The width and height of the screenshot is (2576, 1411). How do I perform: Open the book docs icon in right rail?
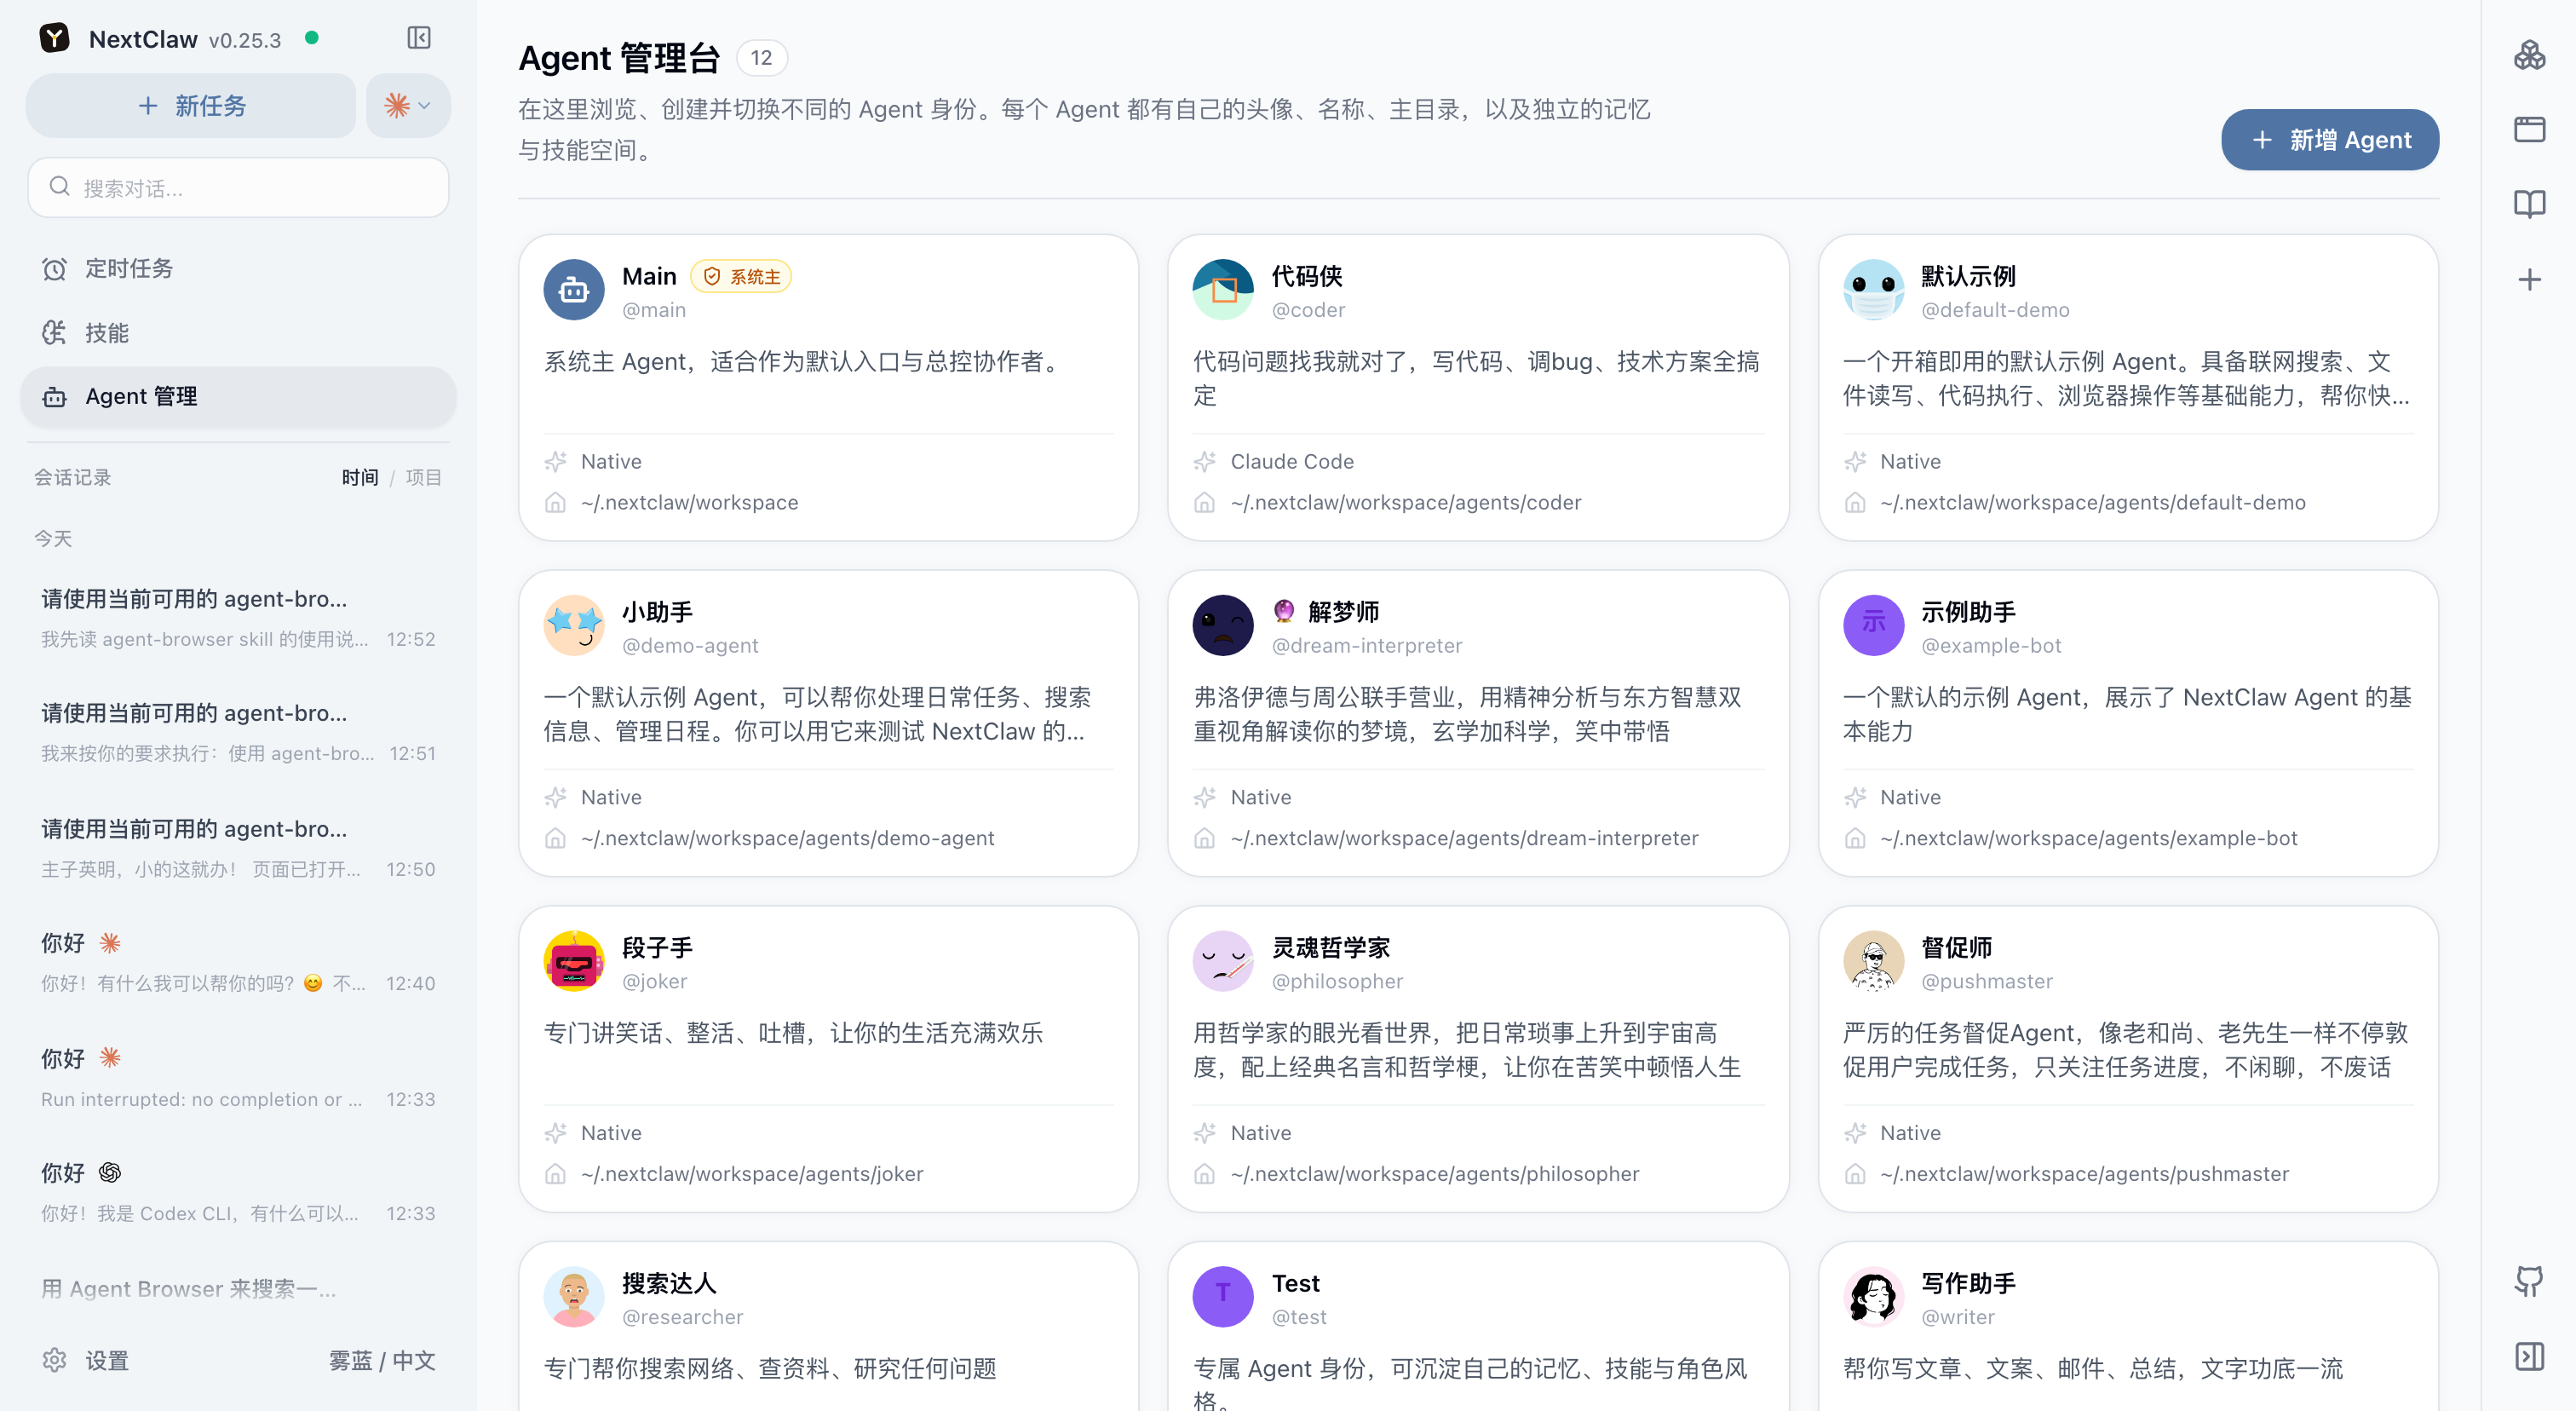(2530, 204)
